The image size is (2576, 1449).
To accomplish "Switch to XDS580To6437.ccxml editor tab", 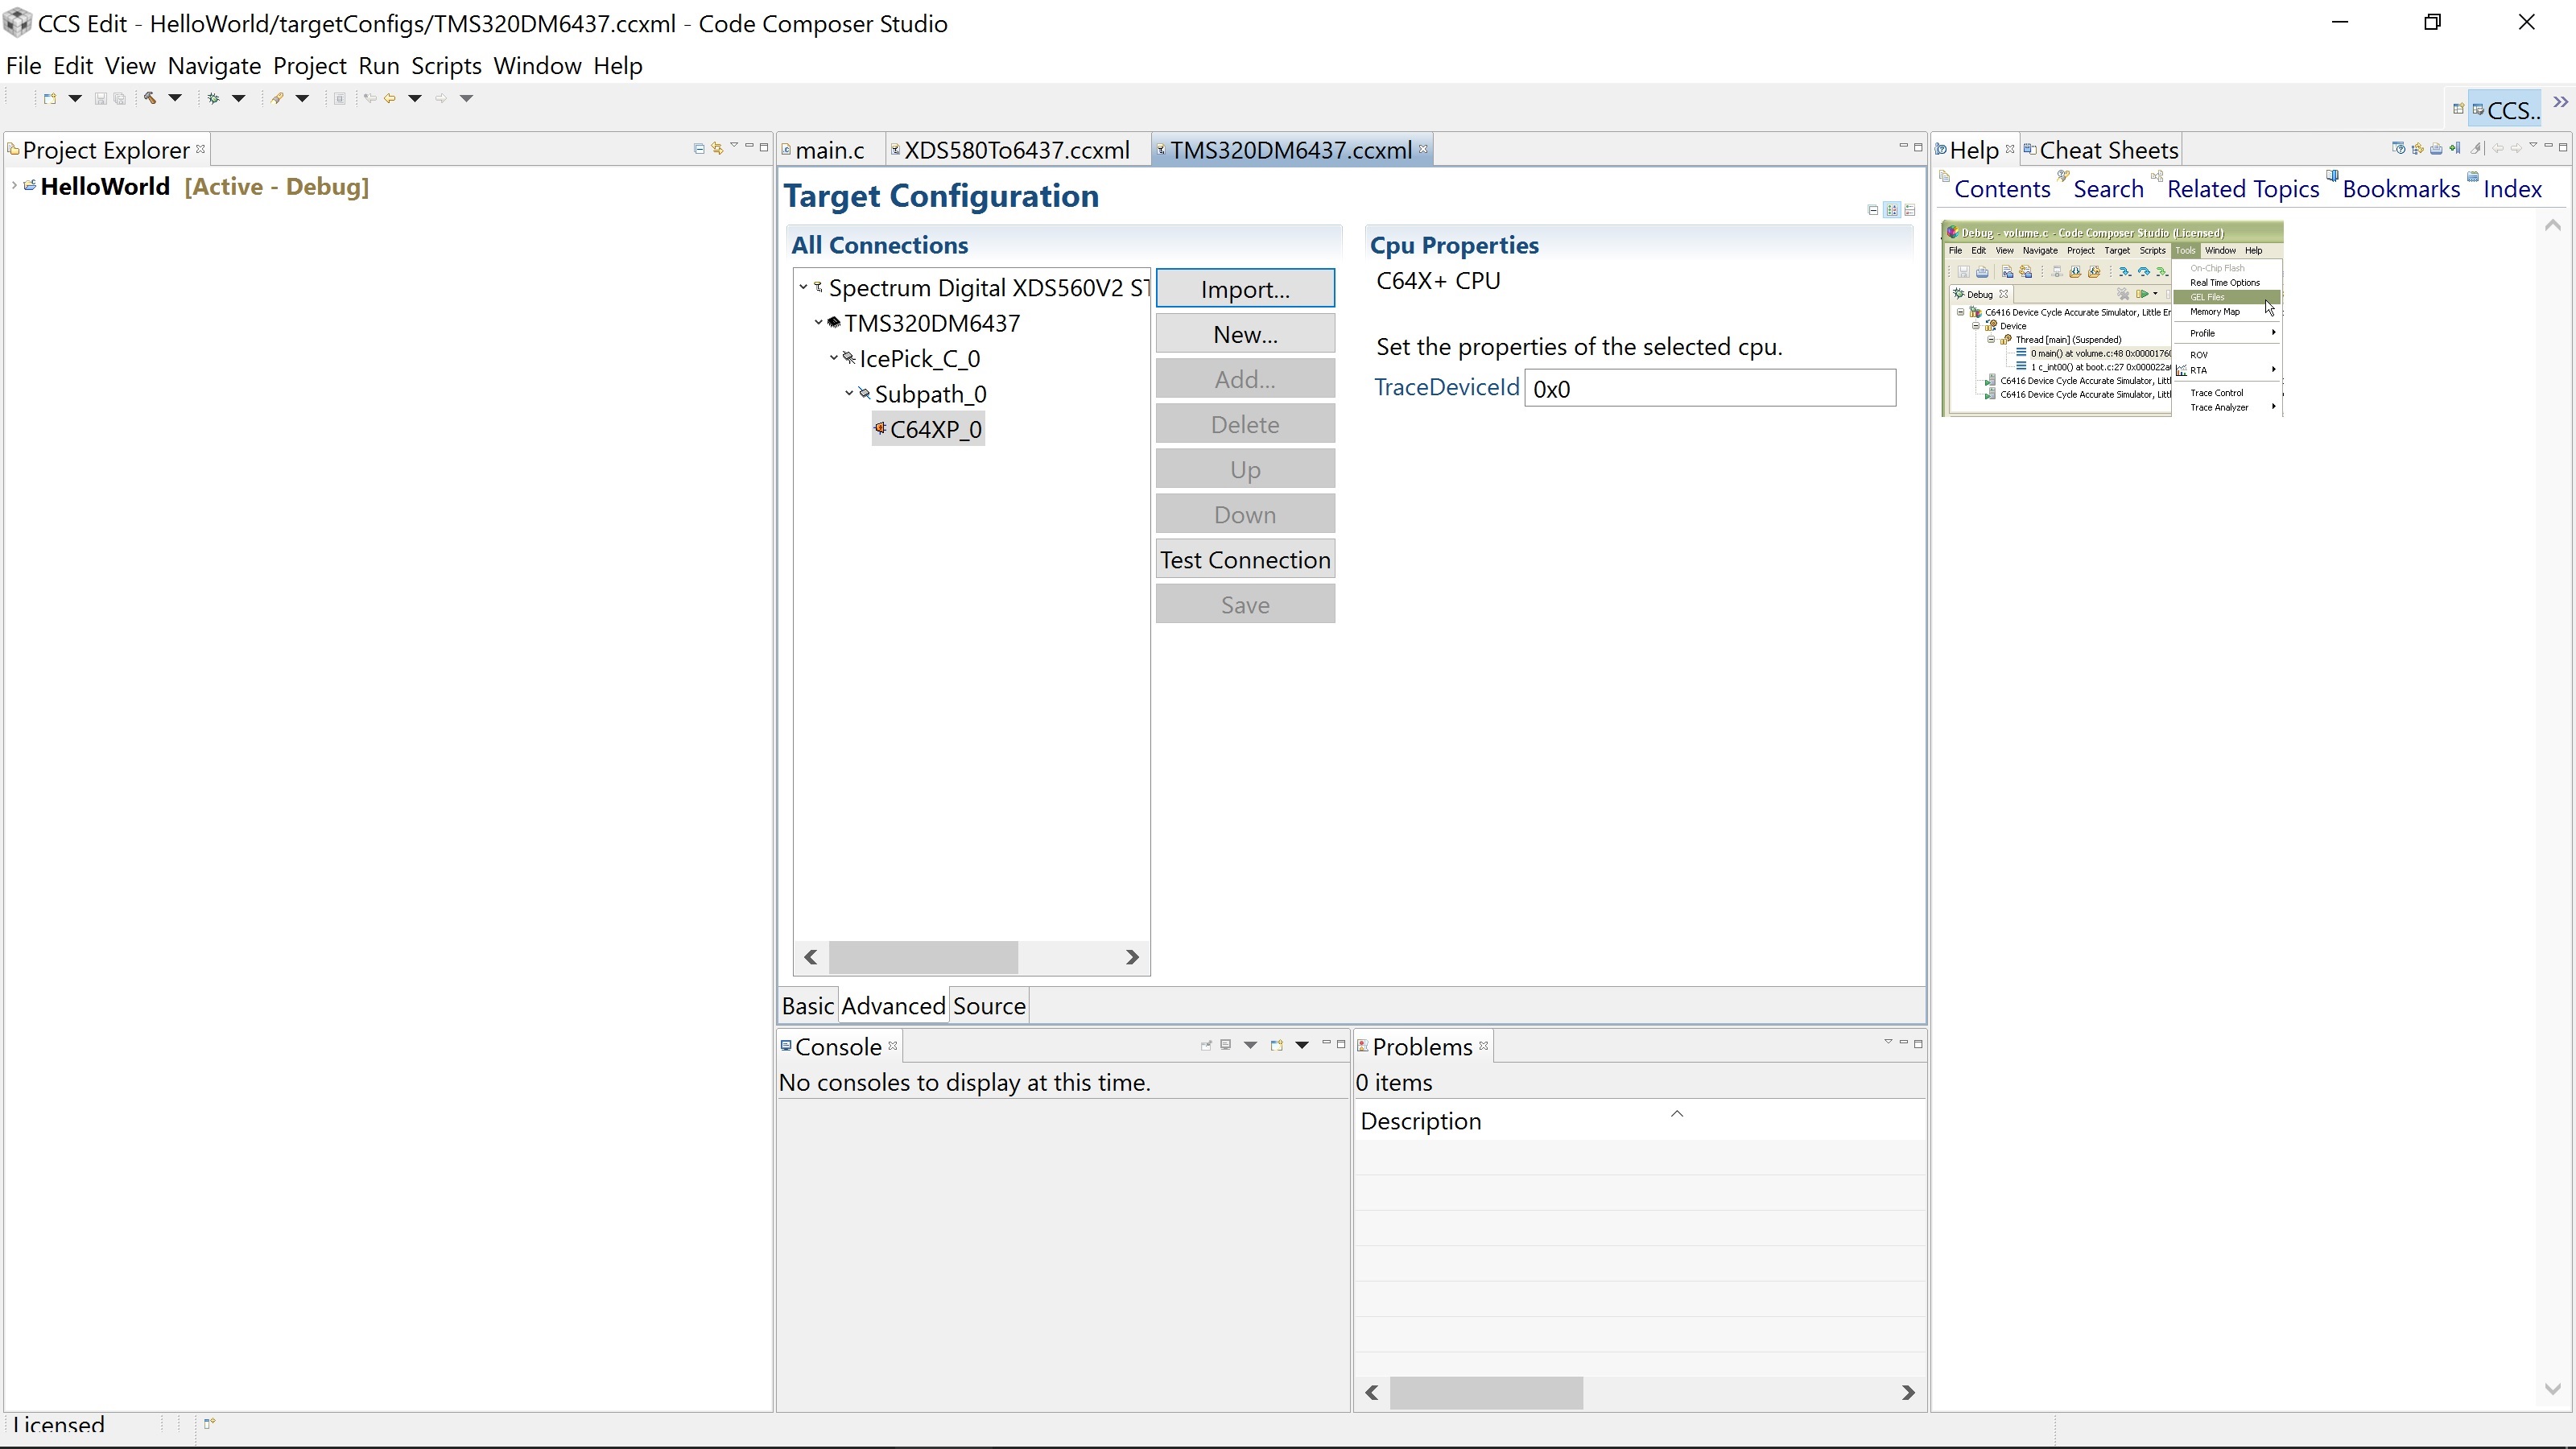I will click(x=1016, y=150).
